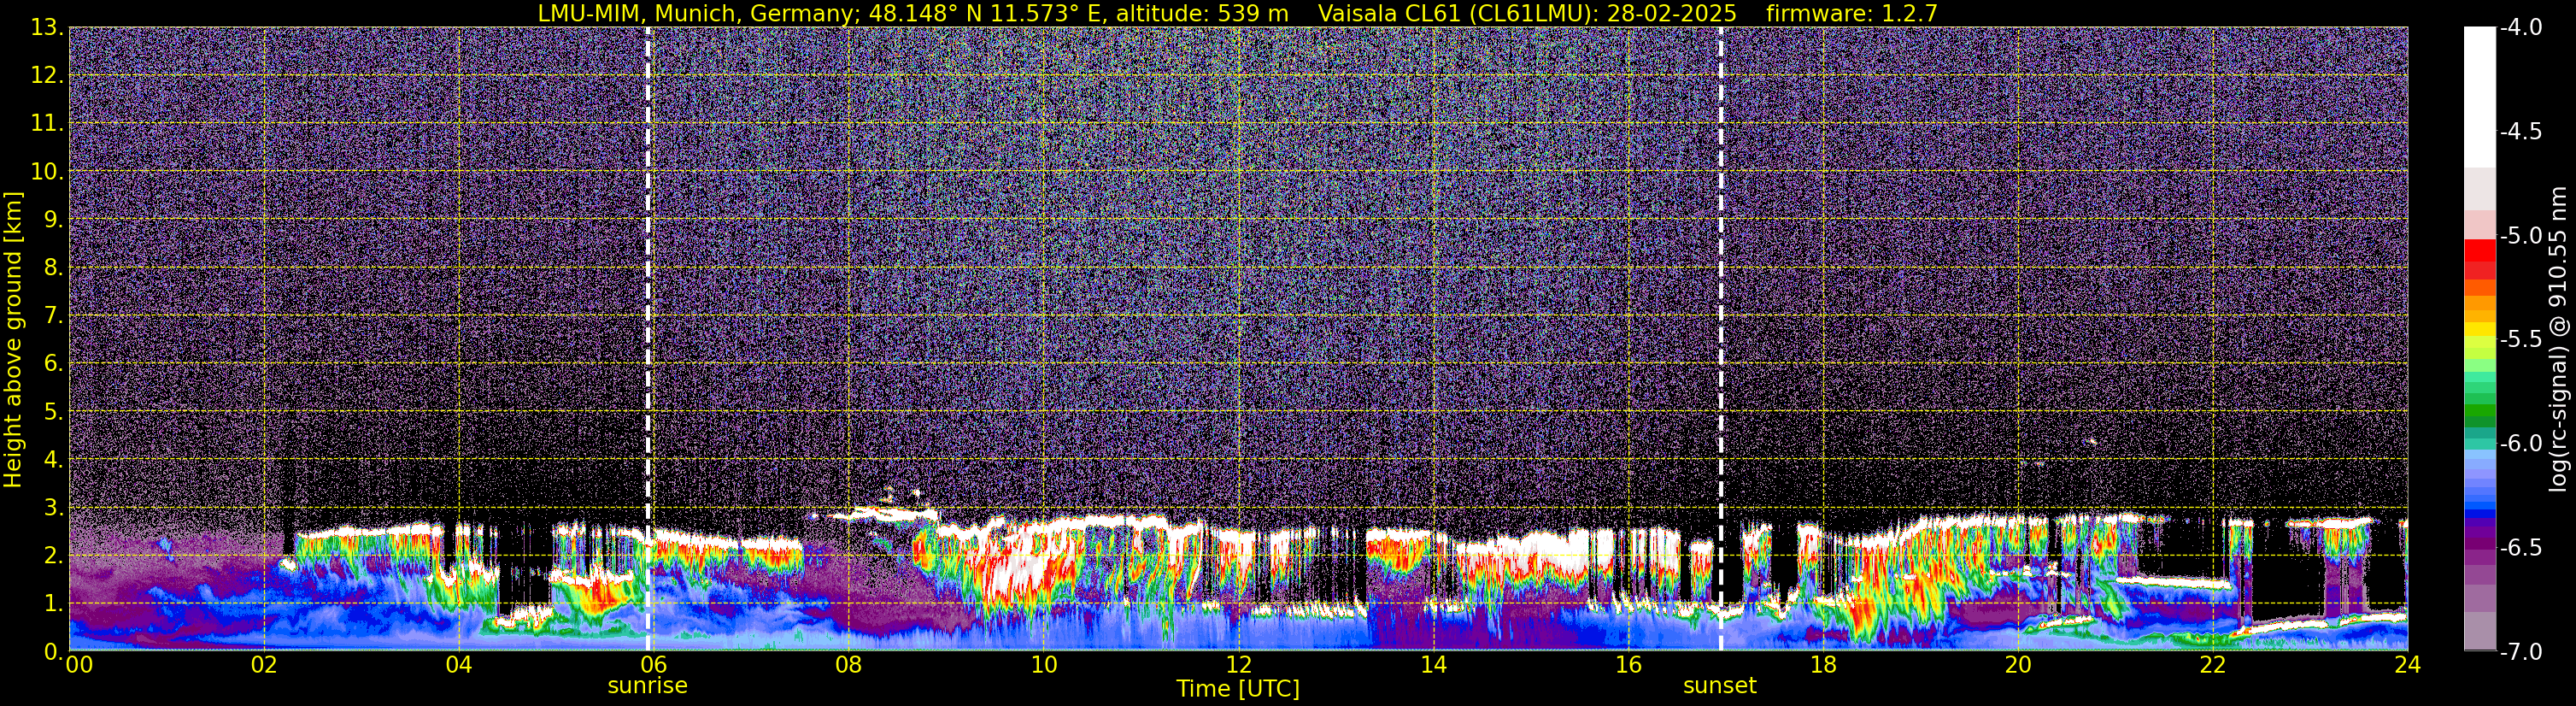Screen dimensions: 2576x706
Task: Click the '6.' tick on the height axis
Action: (54, 364)
